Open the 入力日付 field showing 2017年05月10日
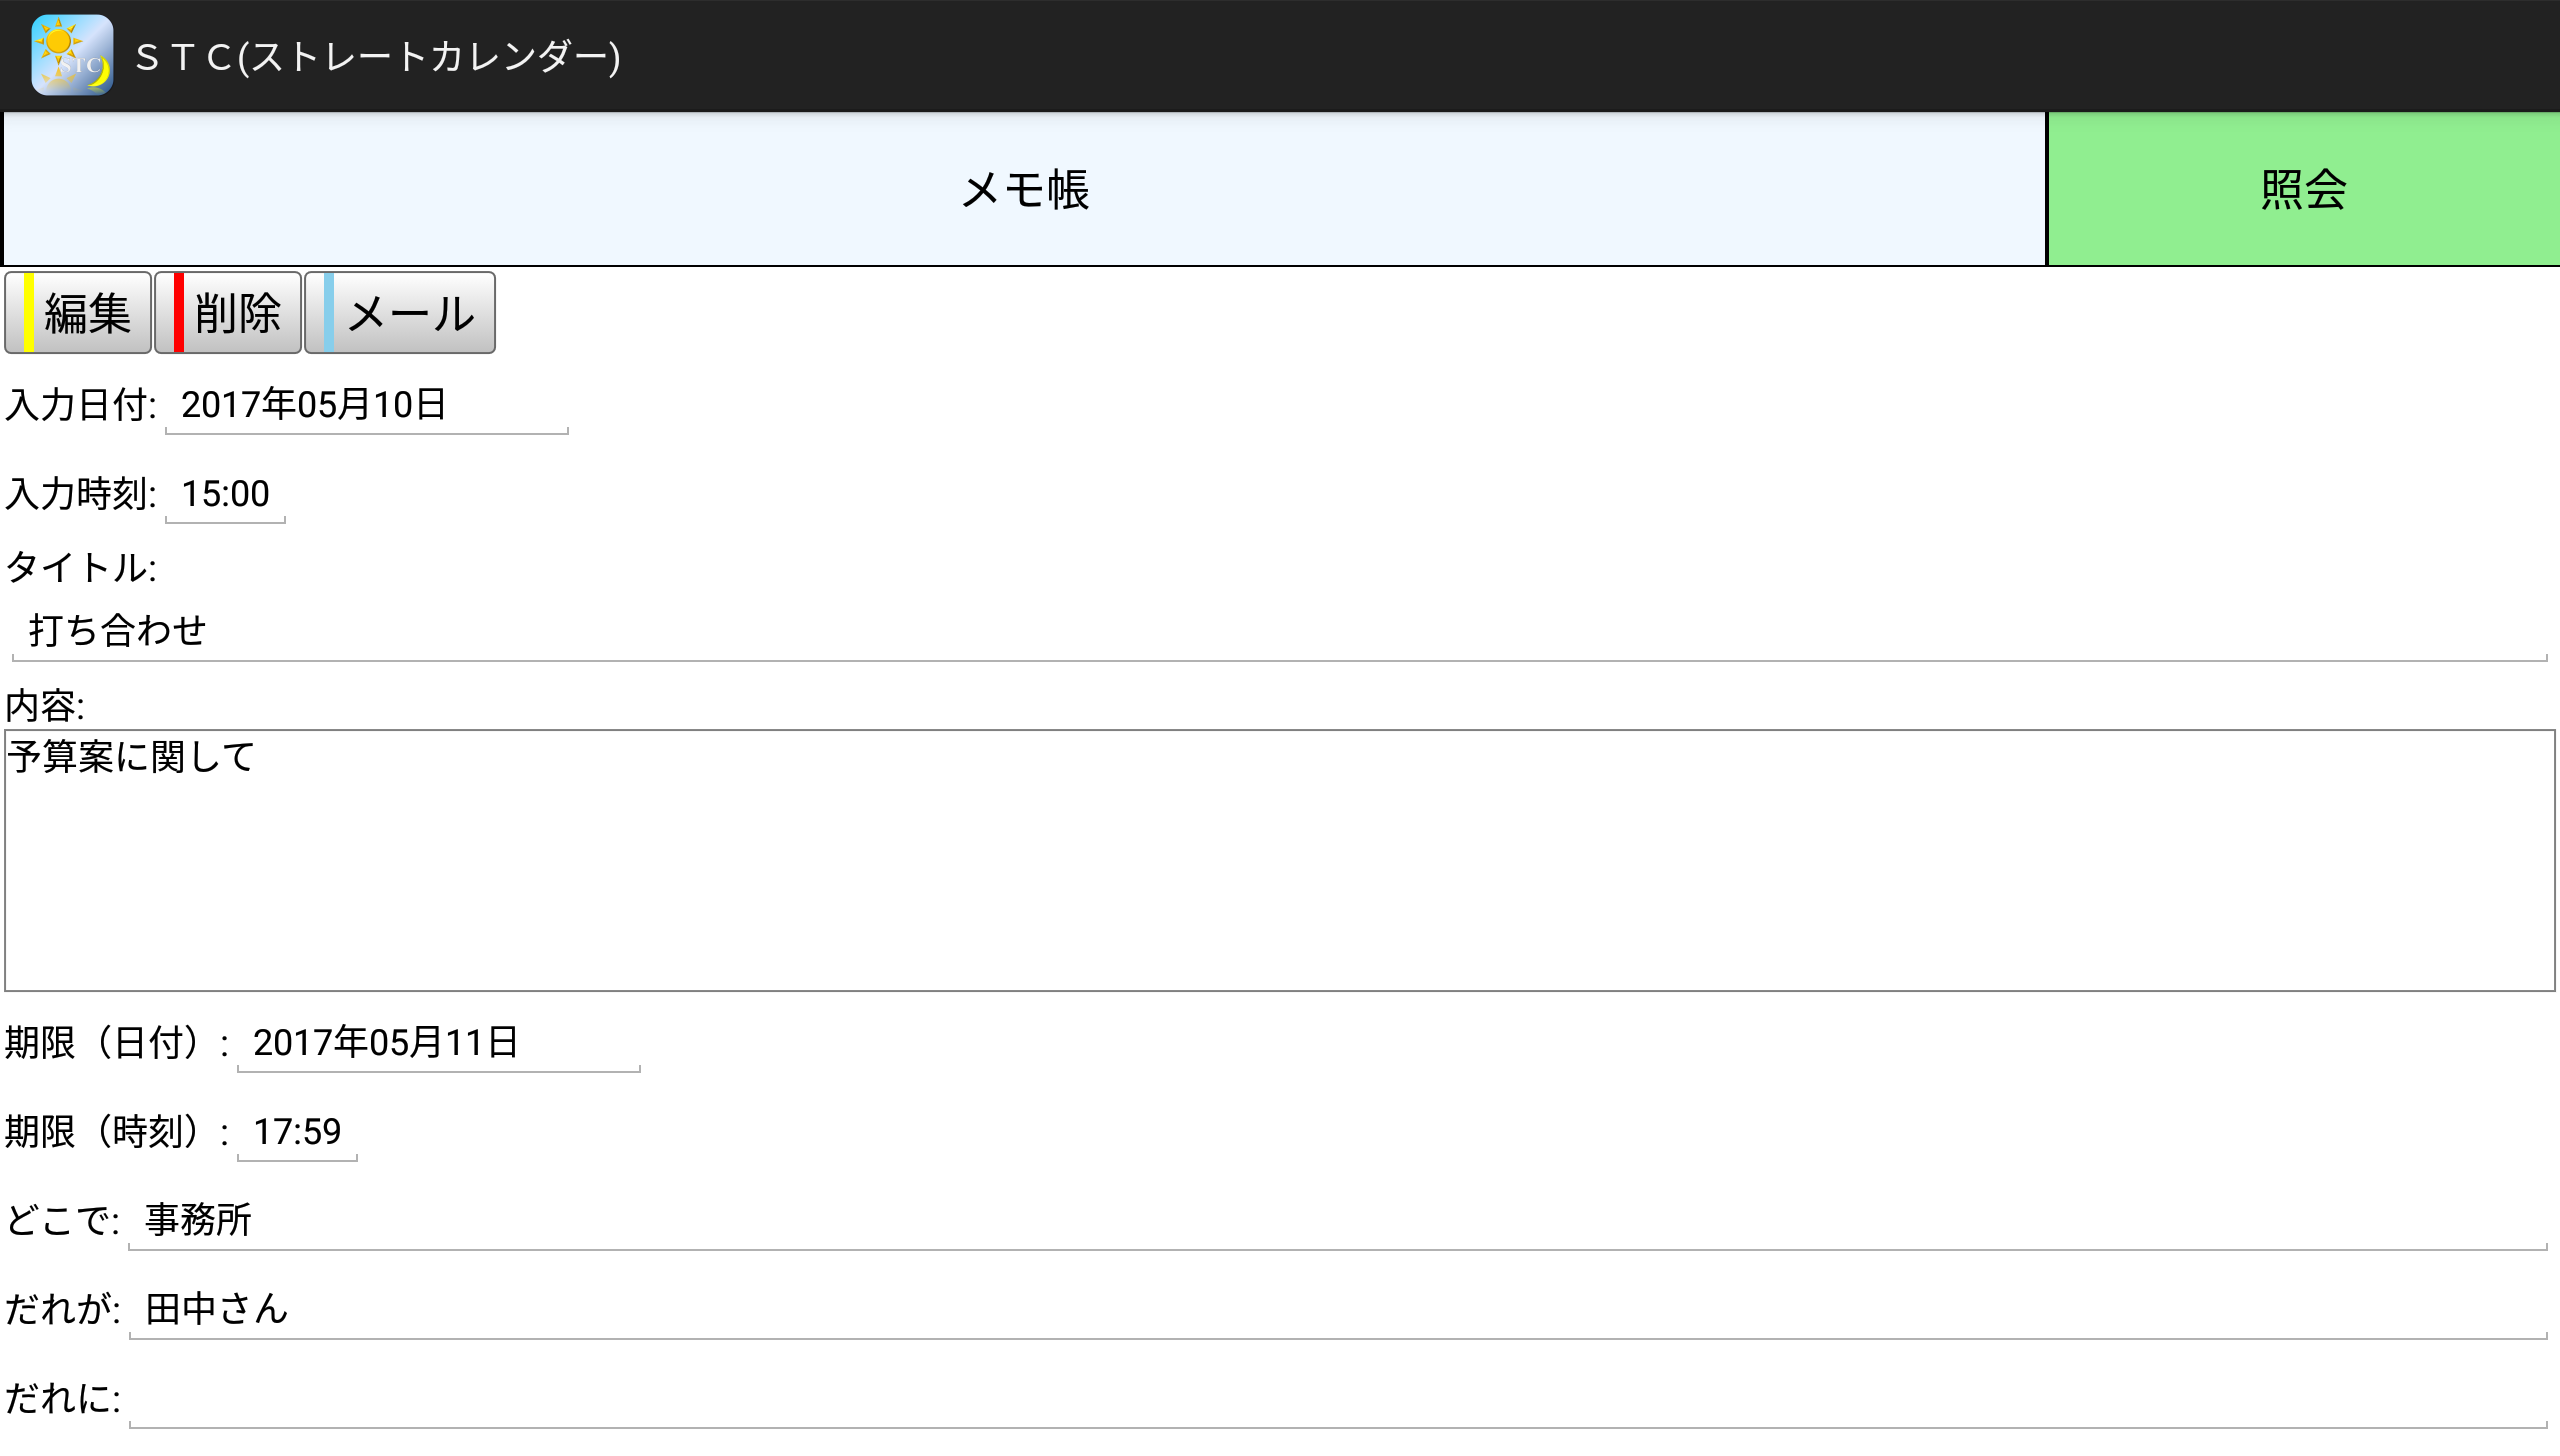The width and height of the screenshot is (2560, 1456). coord(366,405)
